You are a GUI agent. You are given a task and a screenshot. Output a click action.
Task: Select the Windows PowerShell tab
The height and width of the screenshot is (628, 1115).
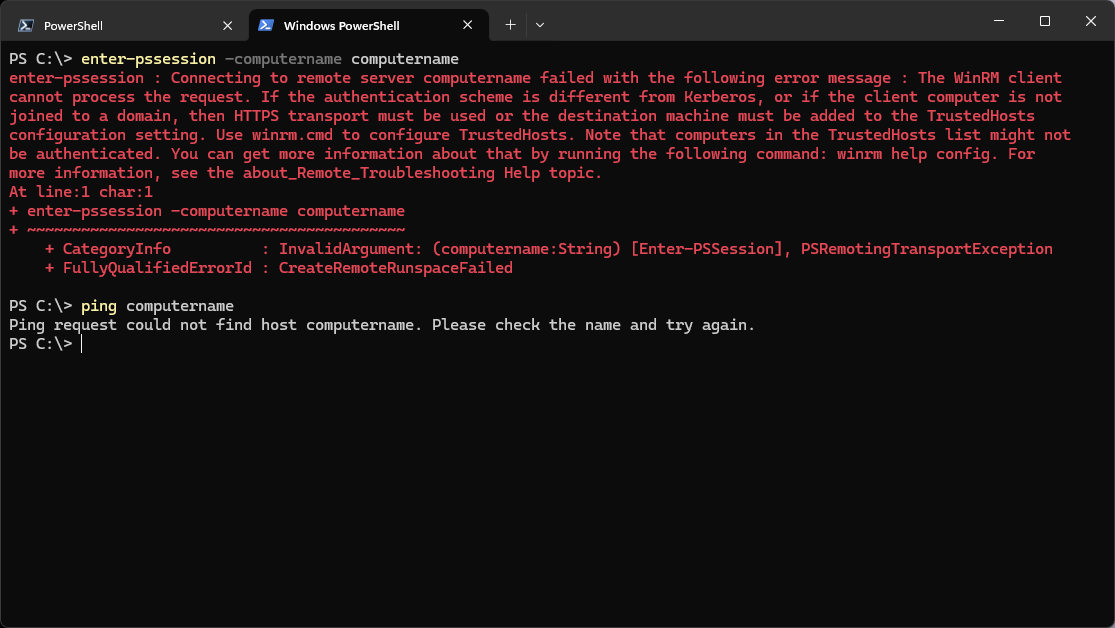pos(368,26)
